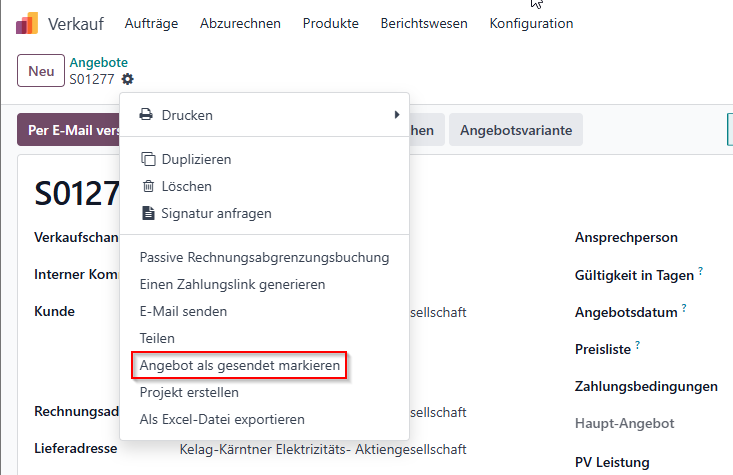Select Einen Zahlungslink generieren
The height and width of the screenshot is (475, 733).
232,284
